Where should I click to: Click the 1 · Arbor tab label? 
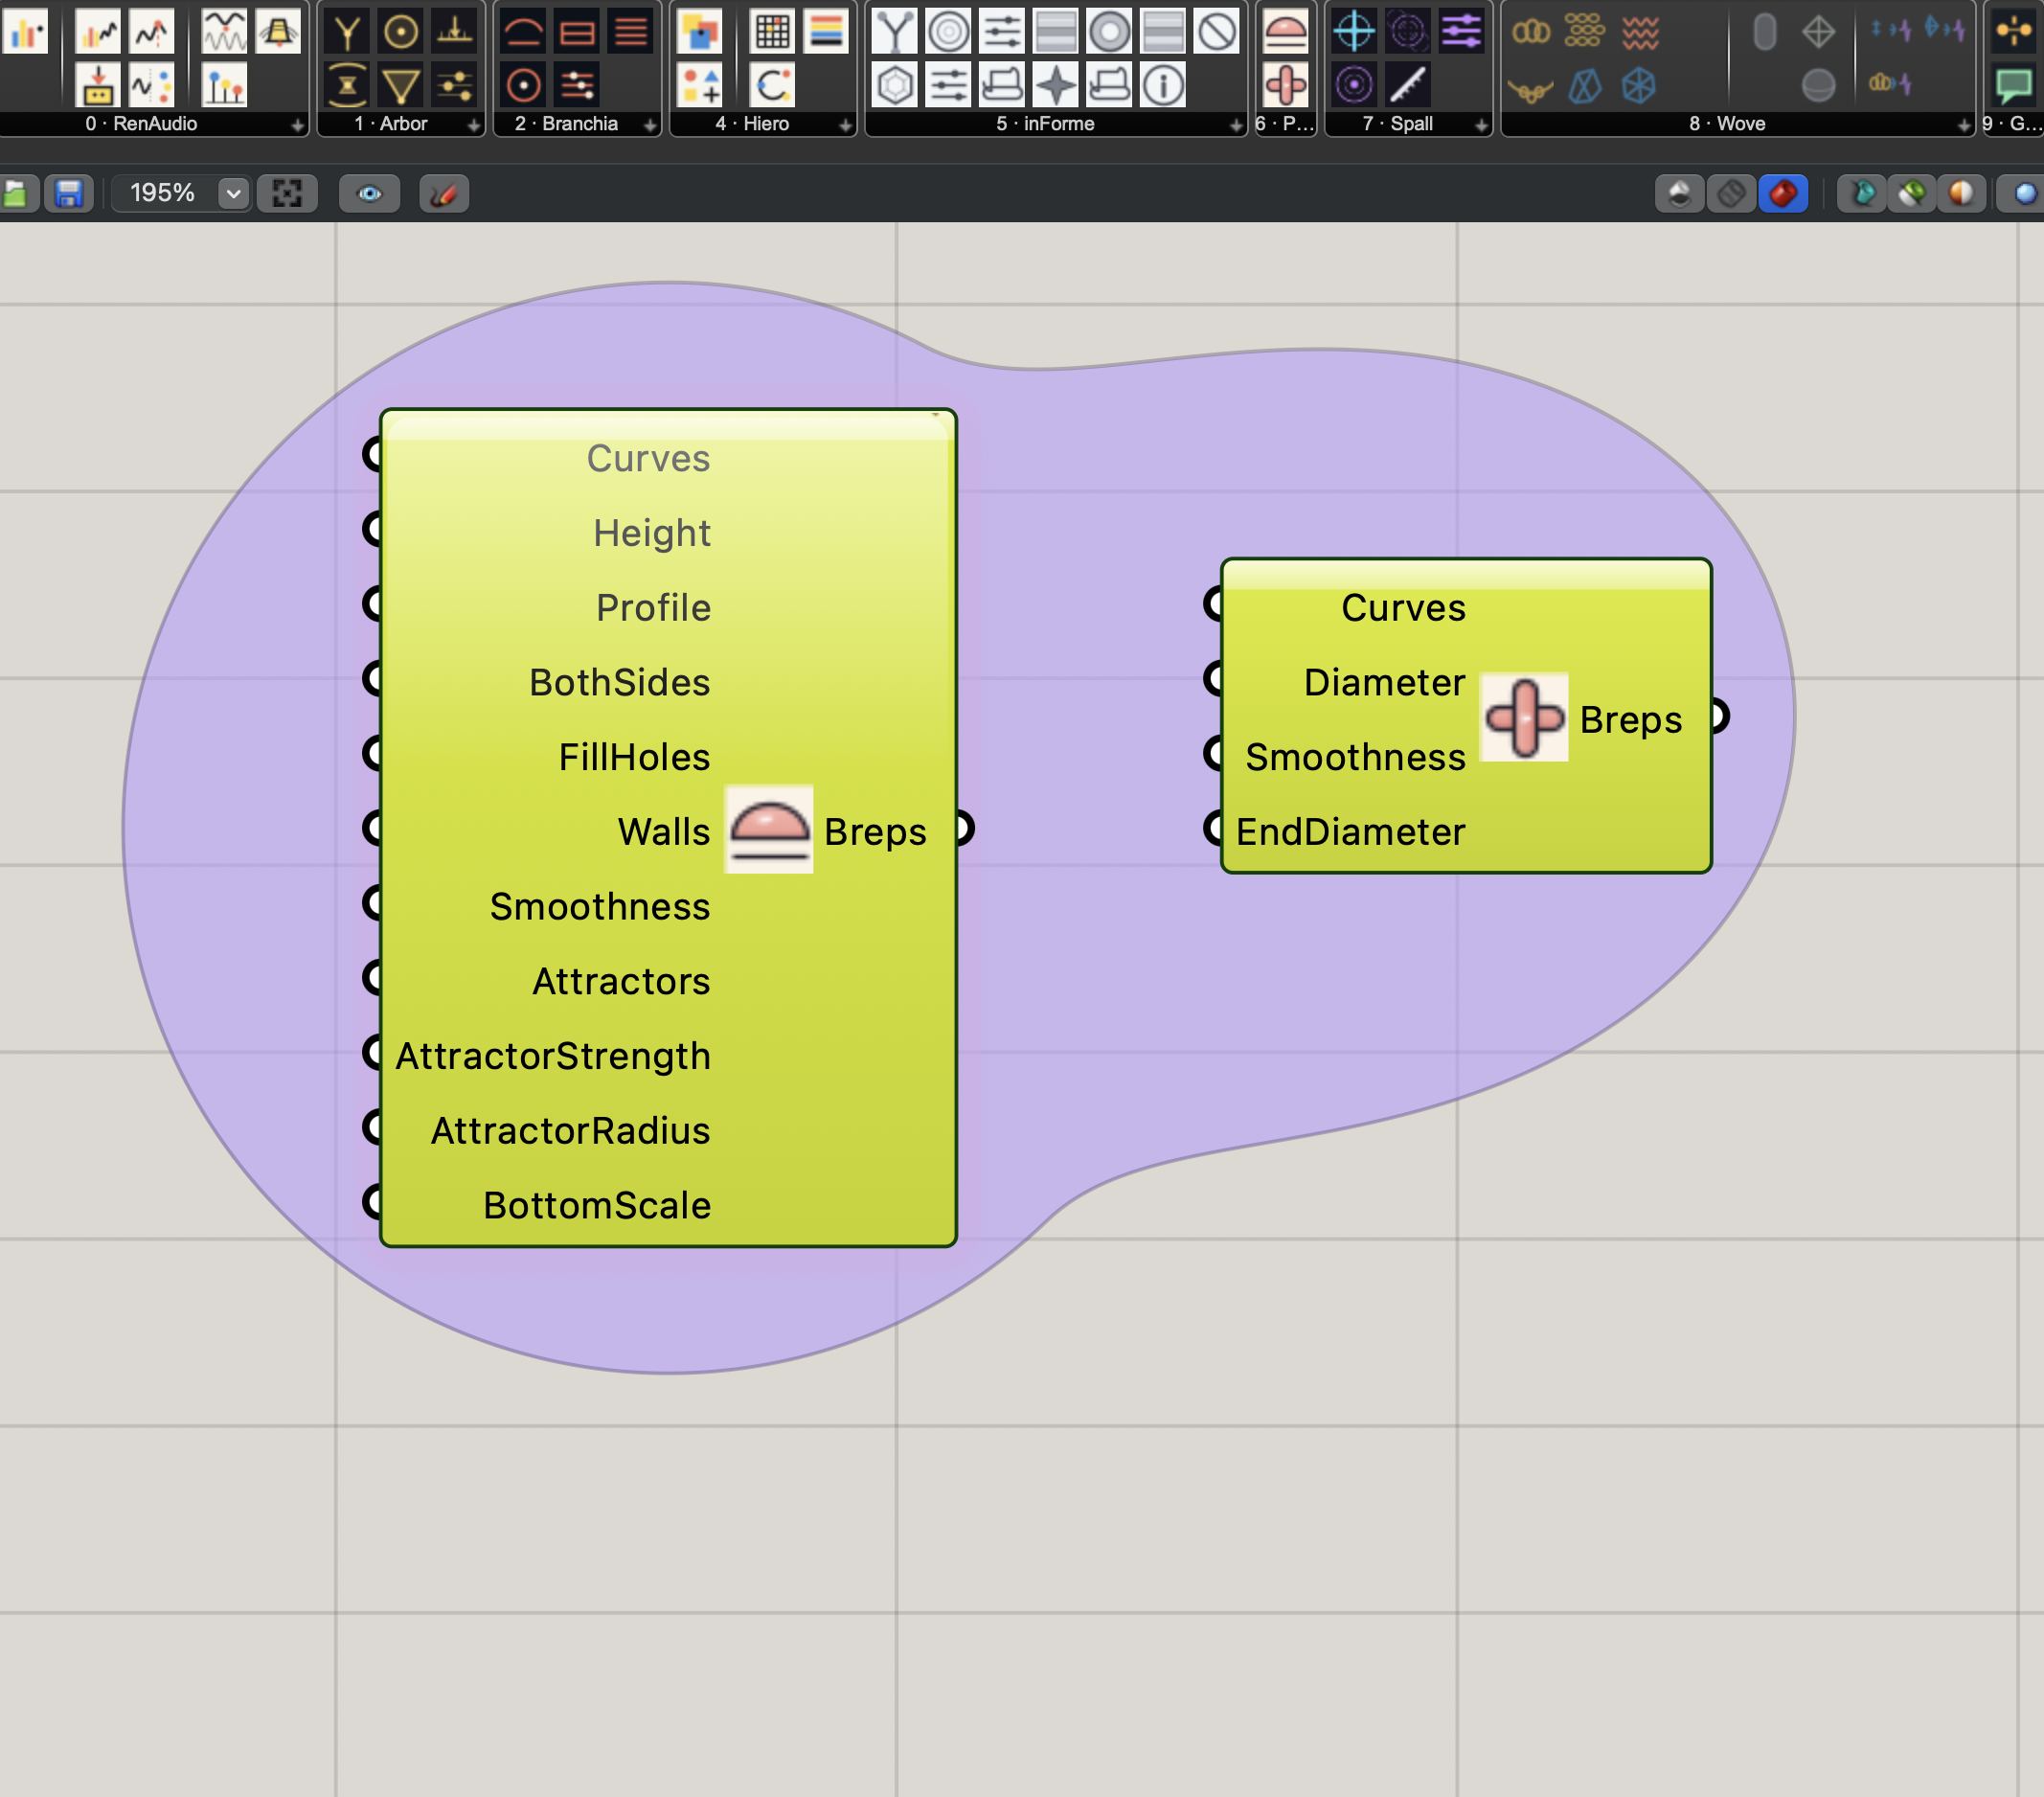(x=391, y=124)
